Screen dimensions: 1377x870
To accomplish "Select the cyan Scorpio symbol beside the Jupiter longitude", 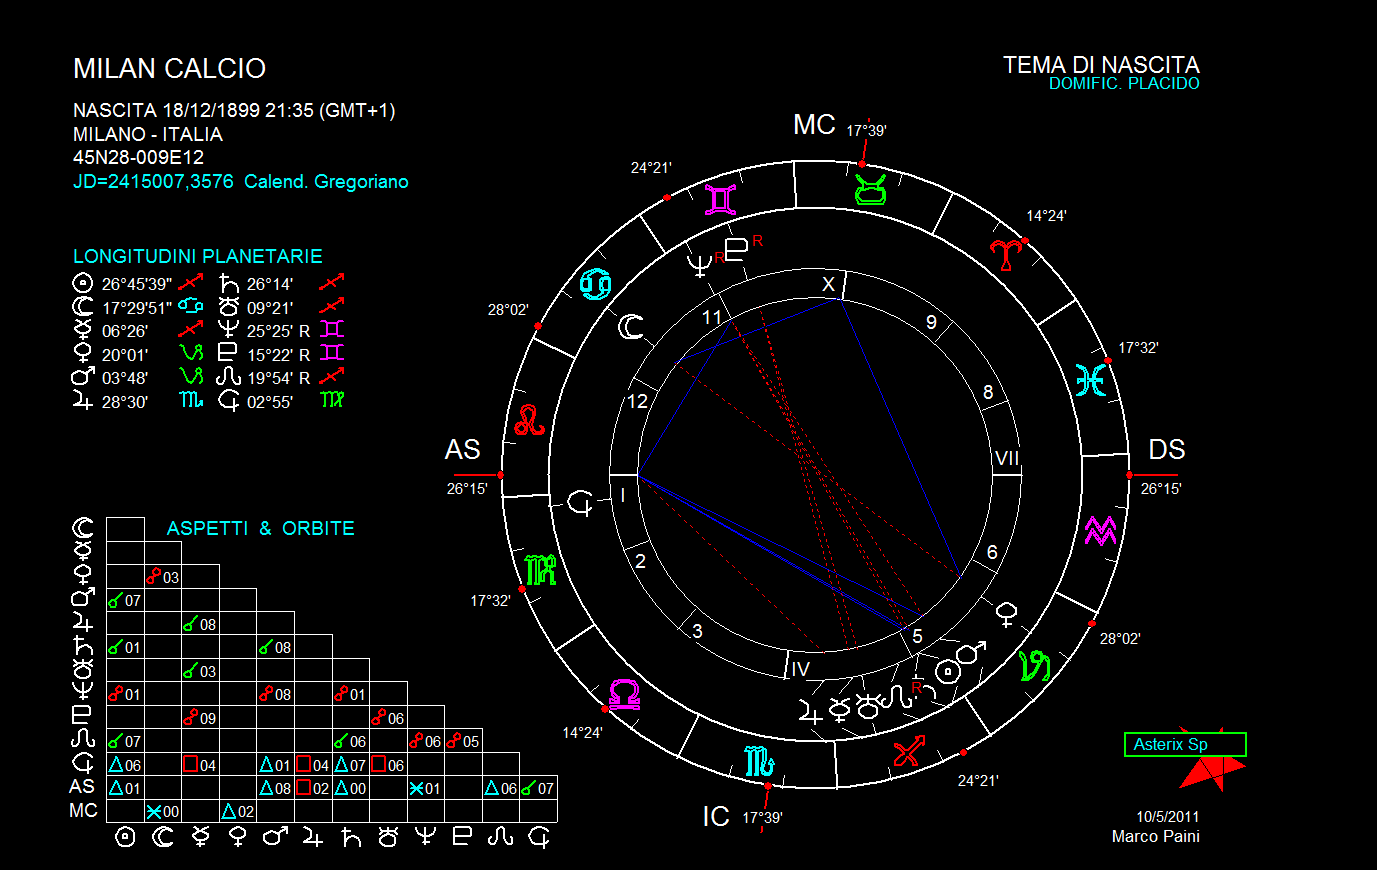I will tap(190, 400).
